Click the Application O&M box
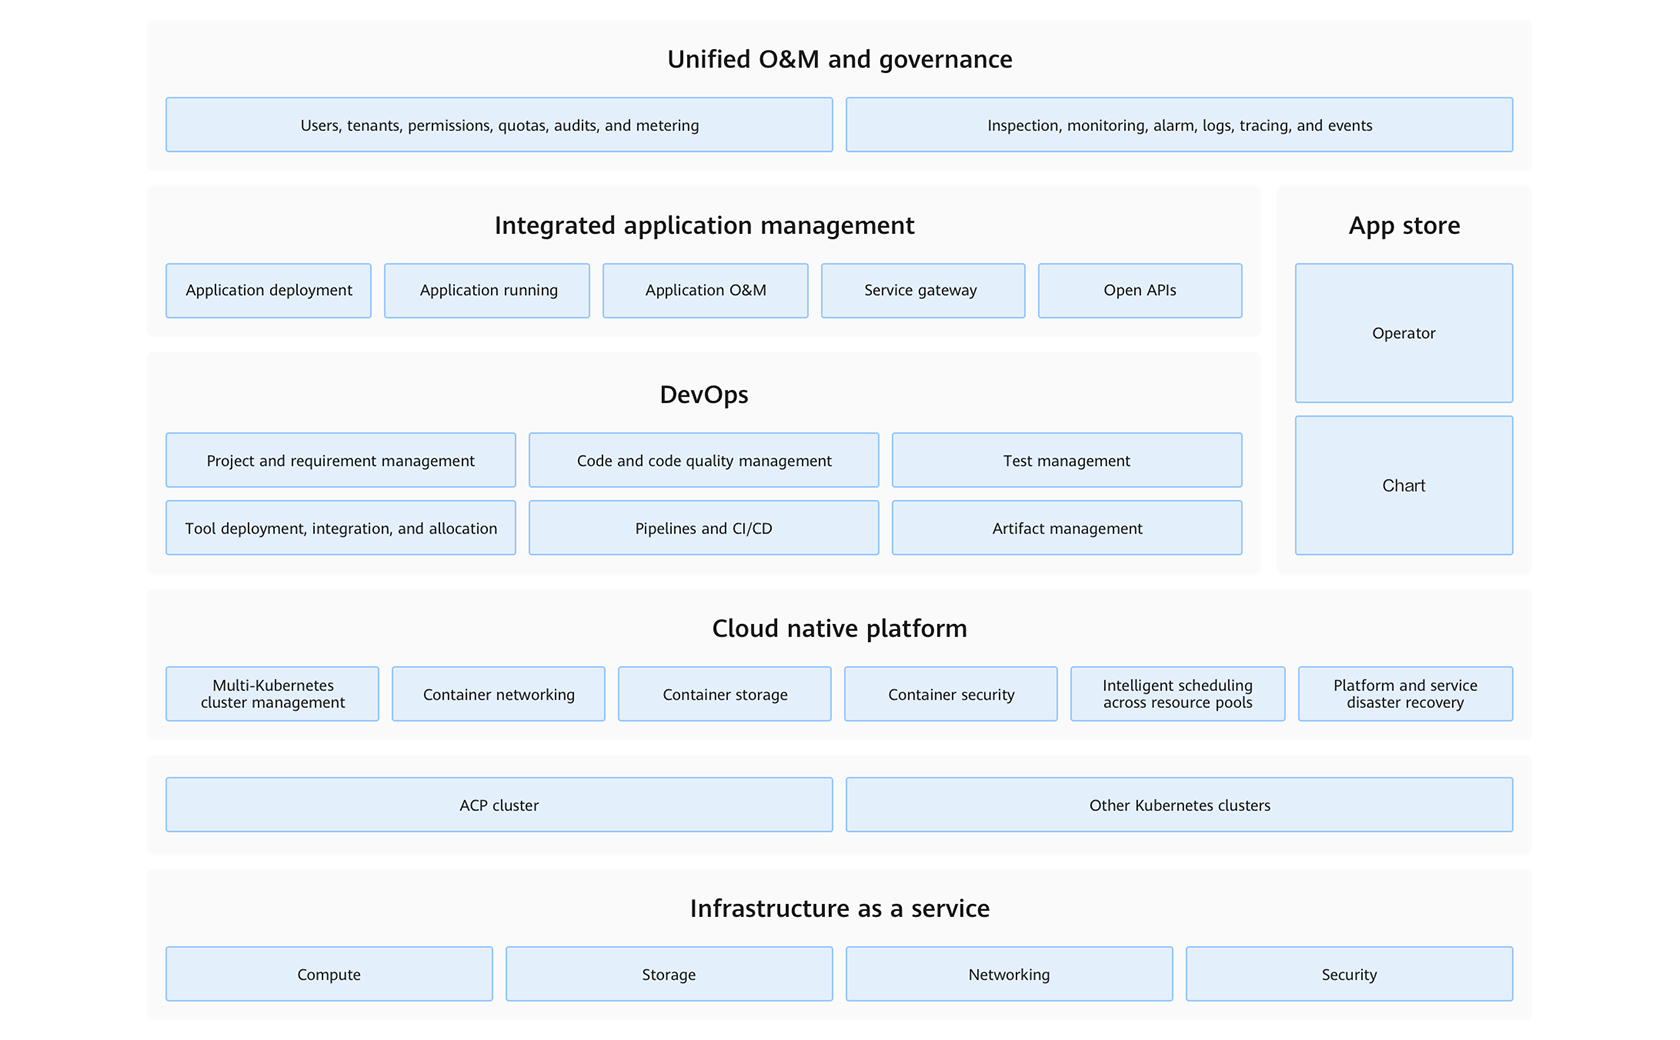Viewport: 1680px width, 1040px height. [705, 291]
